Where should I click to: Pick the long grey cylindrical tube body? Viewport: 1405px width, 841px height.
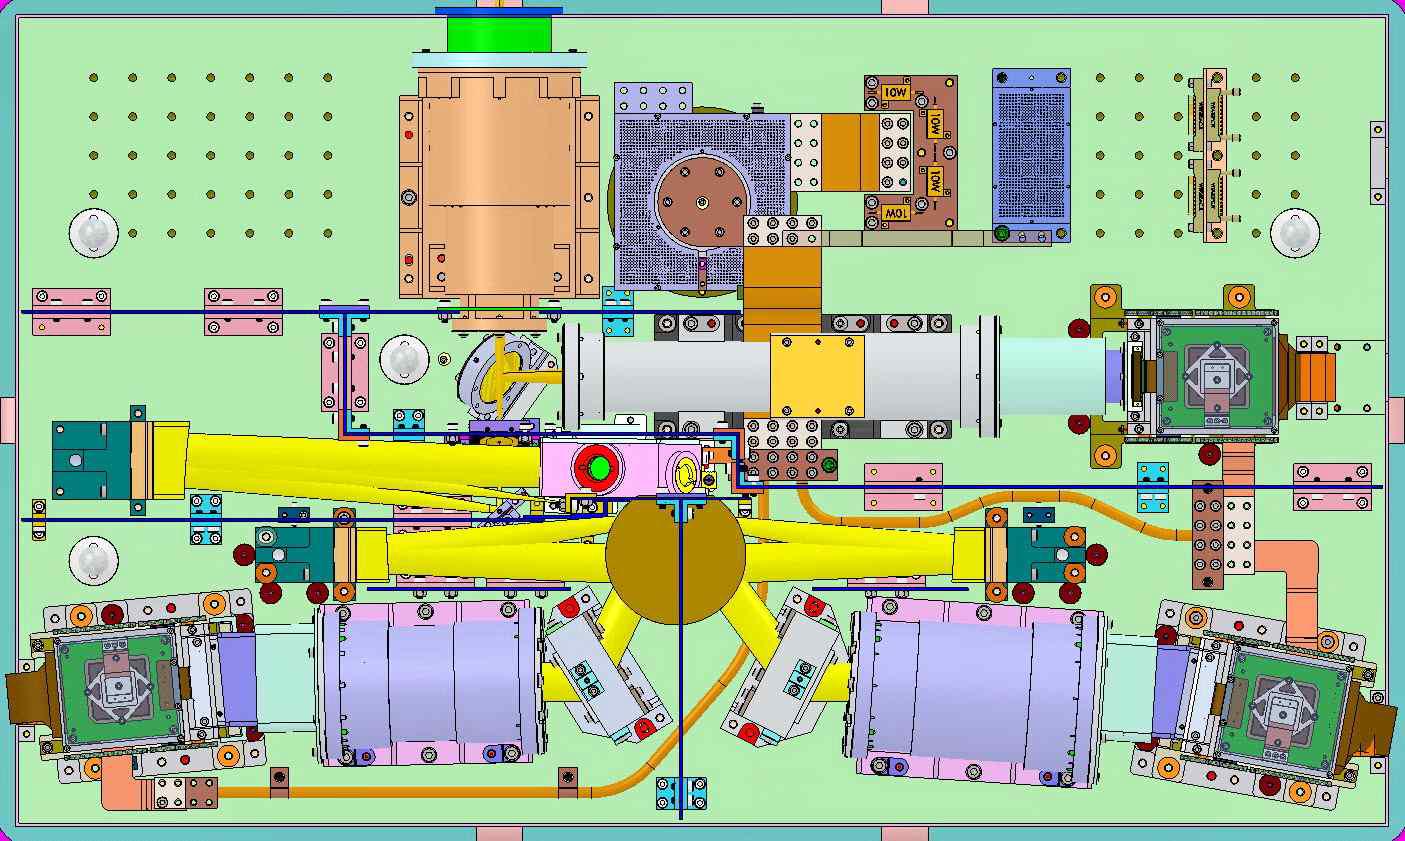[x=780, y=376]
